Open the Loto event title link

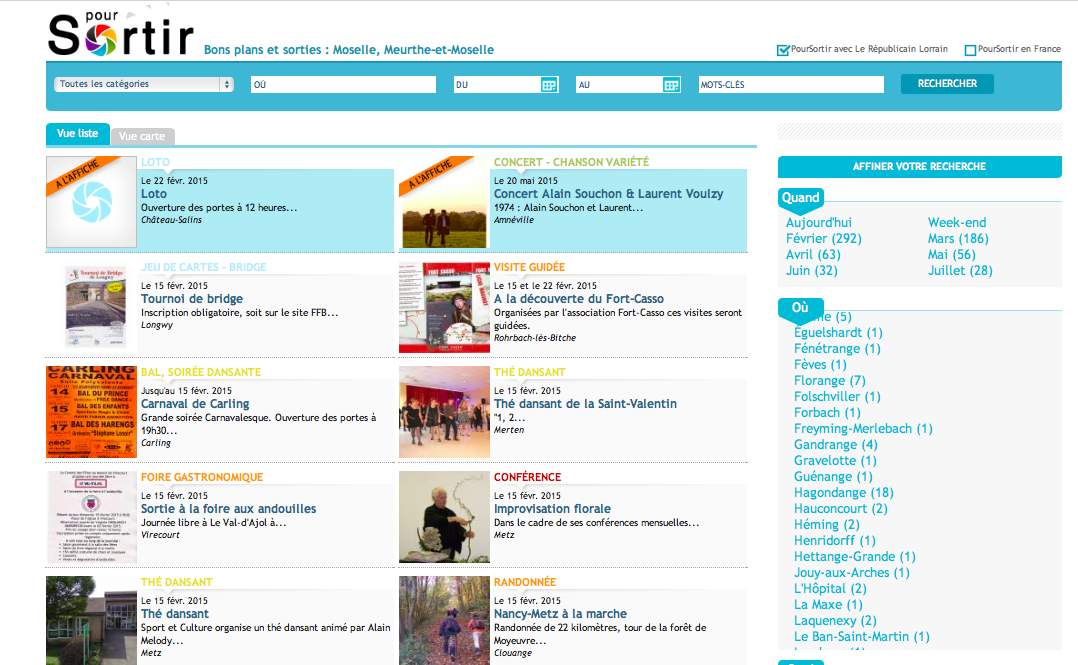point(154,194)
